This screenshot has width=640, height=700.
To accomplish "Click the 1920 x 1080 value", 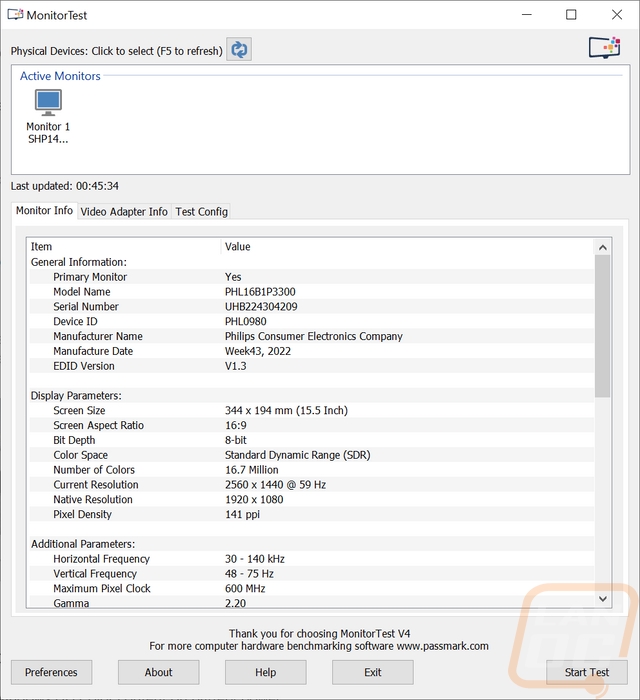I will click(x=254, y=500).
